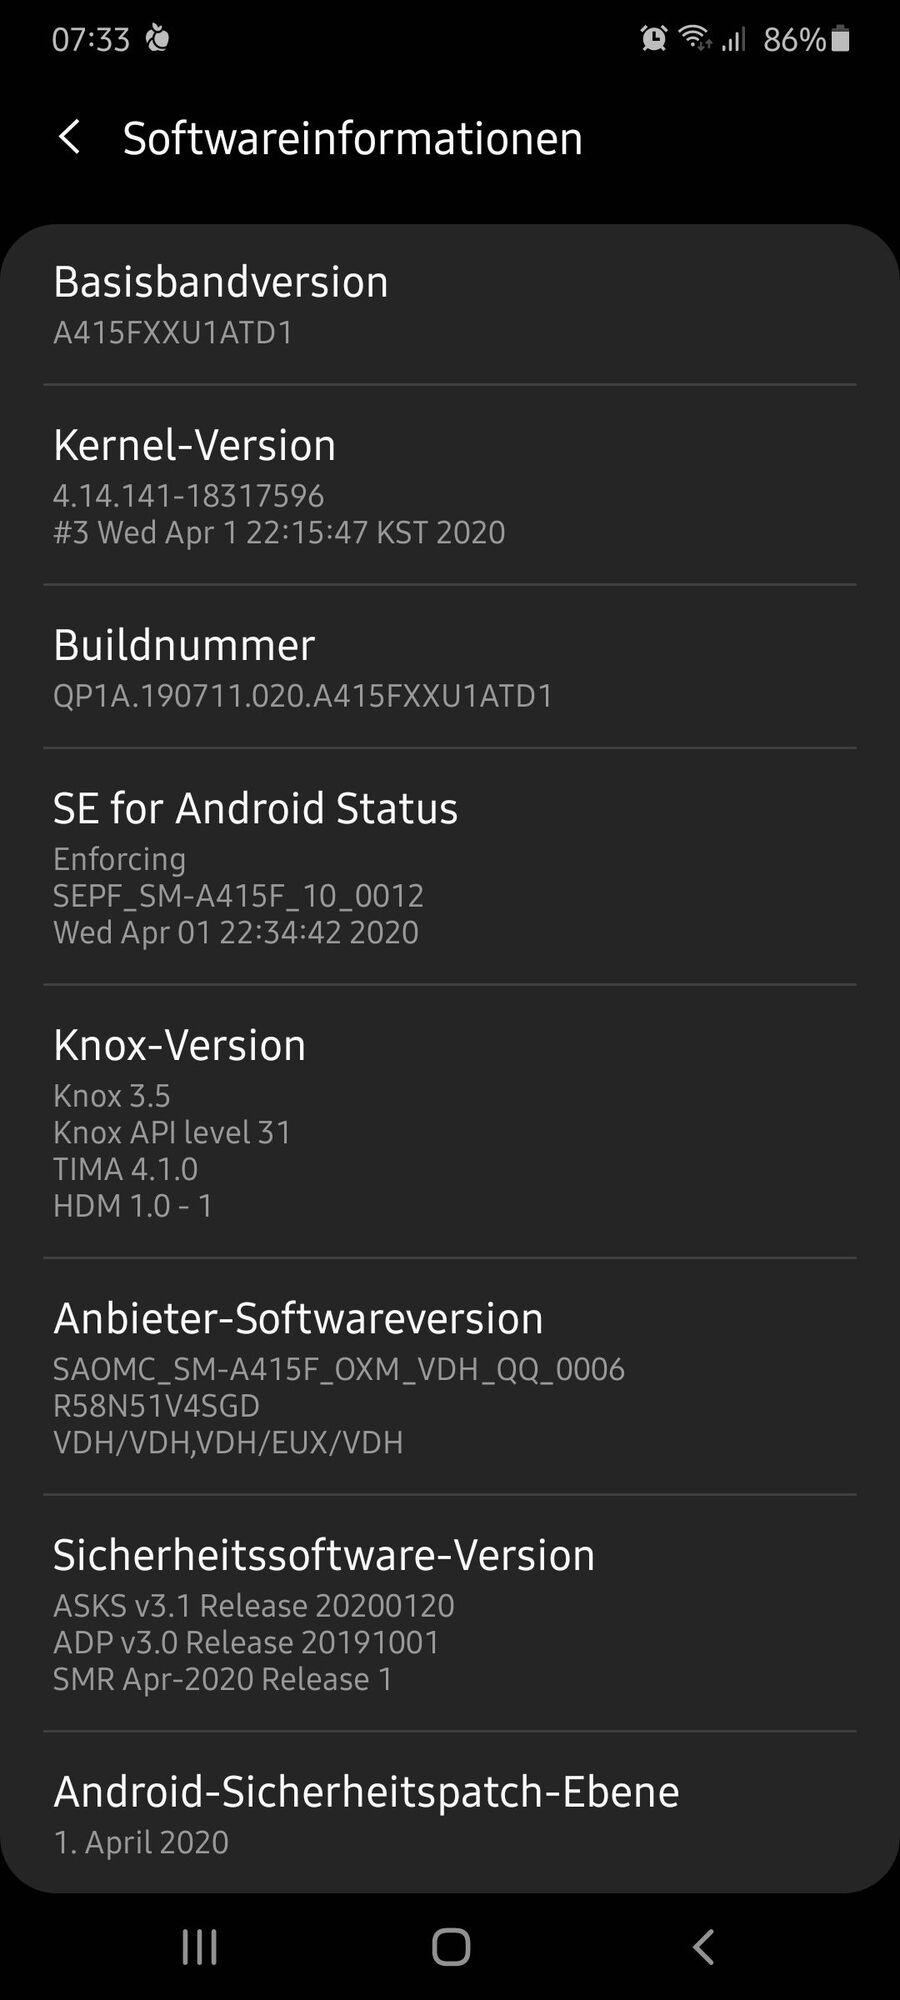Tap the recent apps navigation icon
Screen dimensions: 900x2000
[199, 1947]
